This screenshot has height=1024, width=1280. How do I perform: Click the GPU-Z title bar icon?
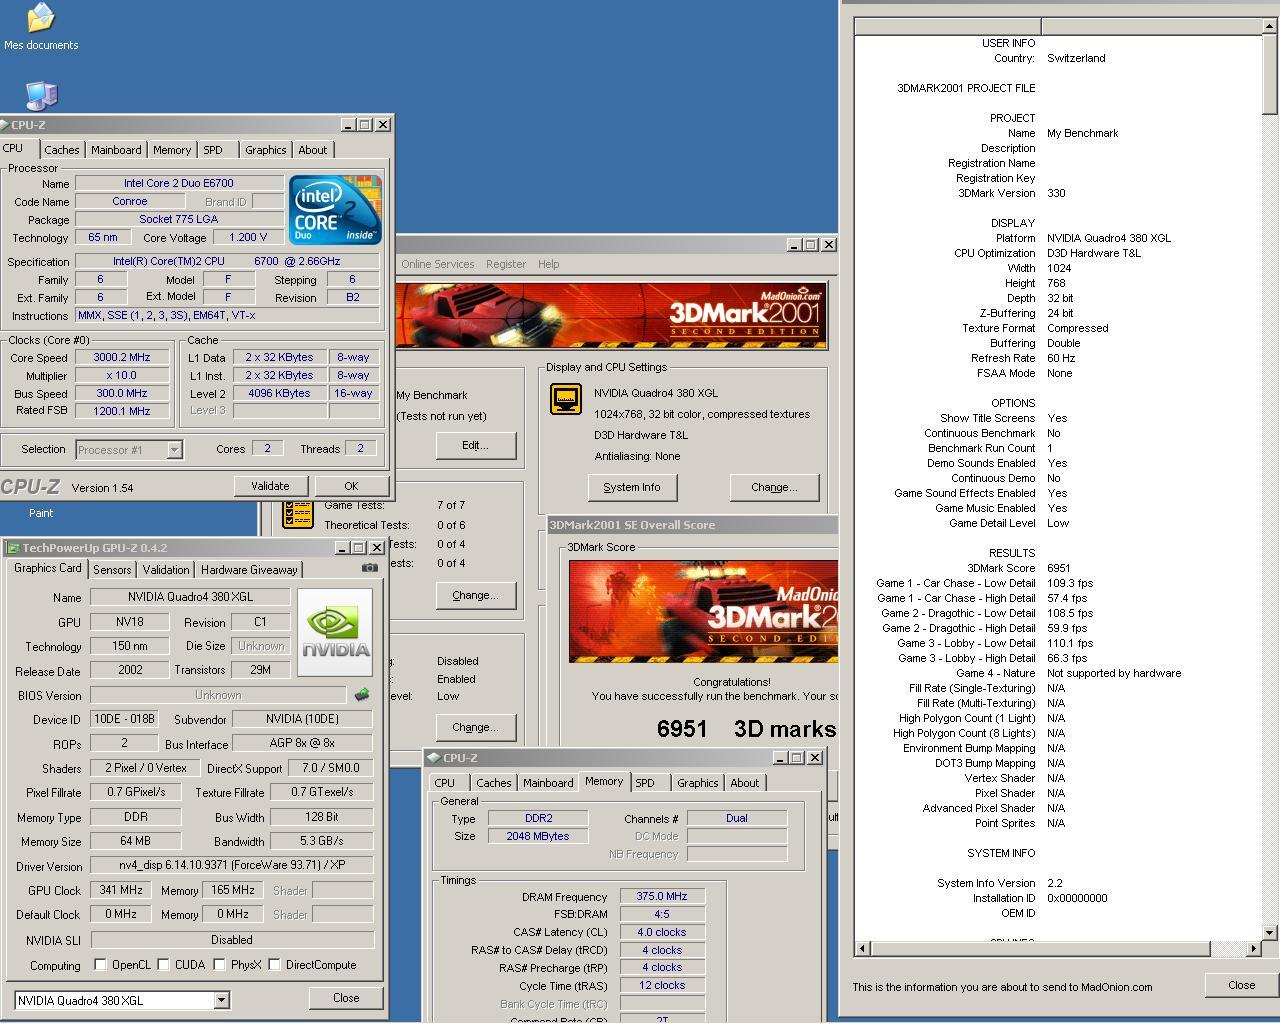(13, 548)
